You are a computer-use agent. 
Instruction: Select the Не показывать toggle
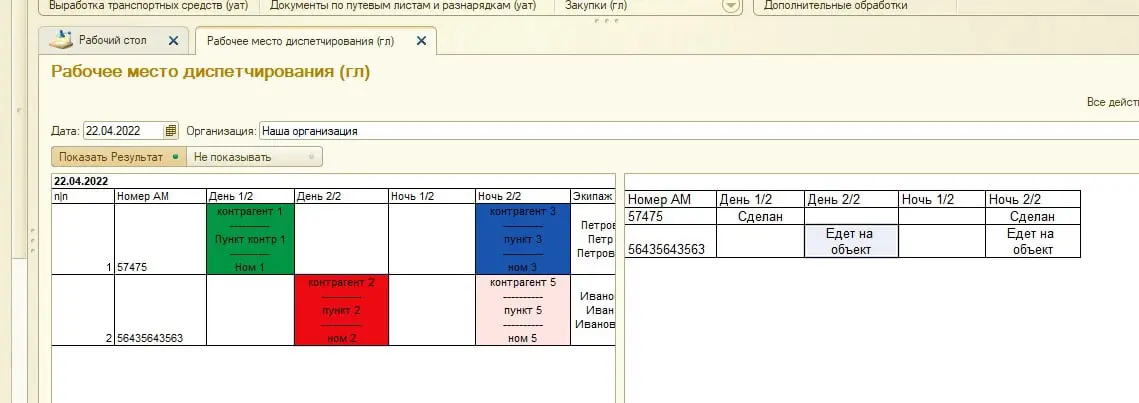(254, 157)
